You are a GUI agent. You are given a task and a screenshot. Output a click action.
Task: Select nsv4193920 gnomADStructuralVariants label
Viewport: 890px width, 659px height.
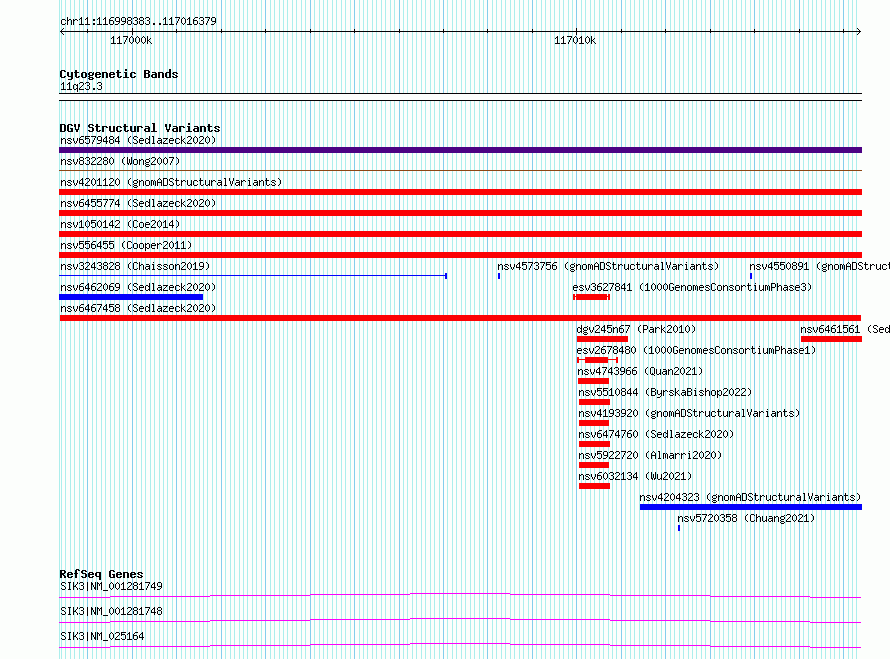[689, 413]
